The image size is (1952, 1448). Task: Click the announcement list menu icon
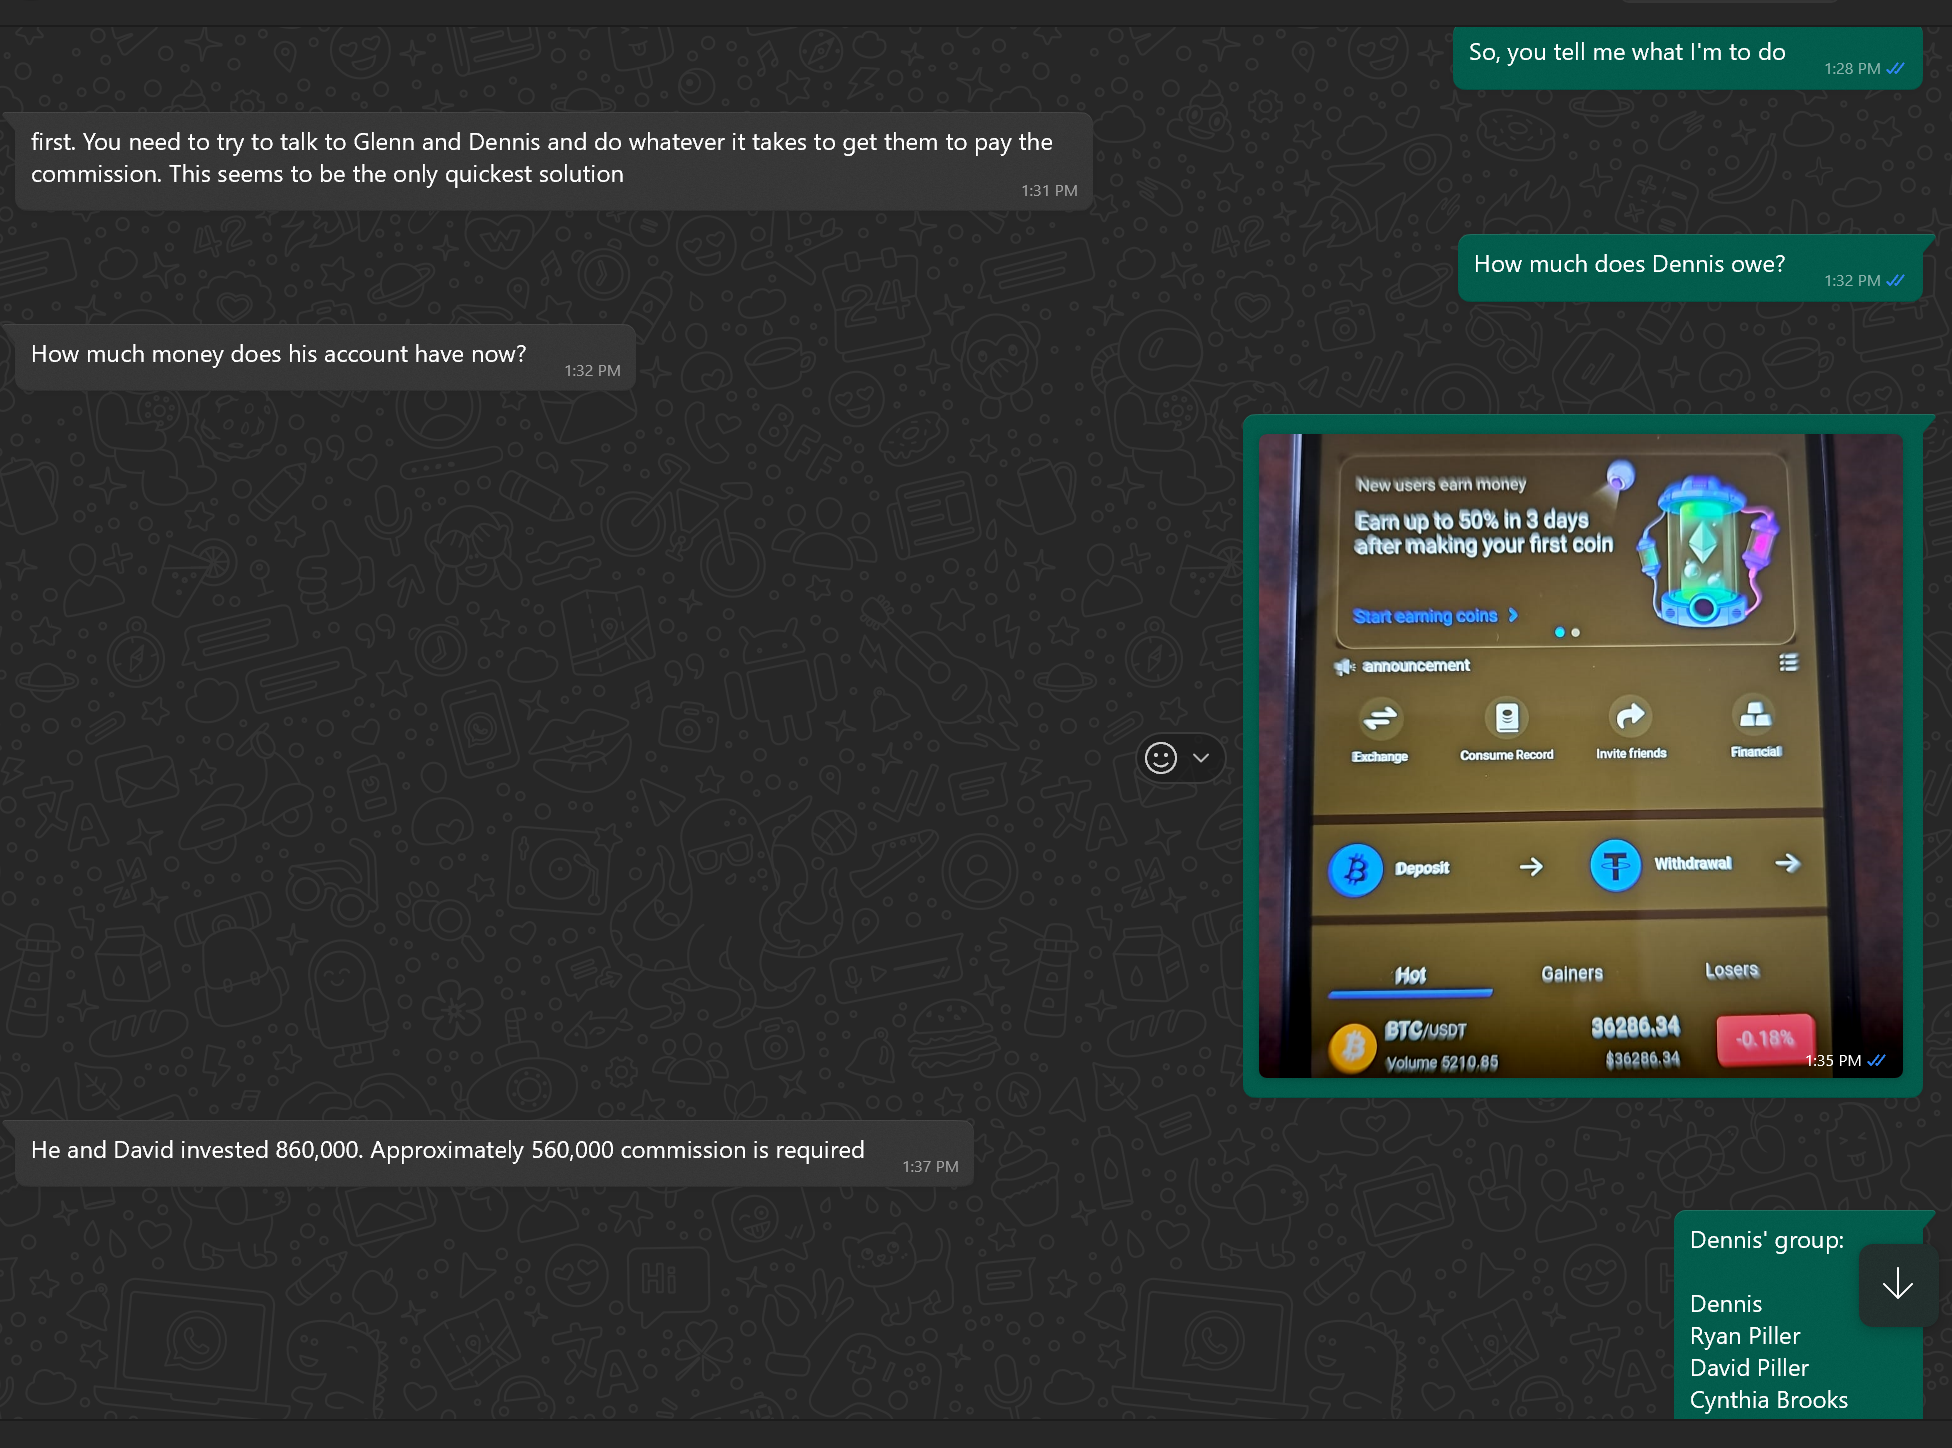pos(1788,662)
